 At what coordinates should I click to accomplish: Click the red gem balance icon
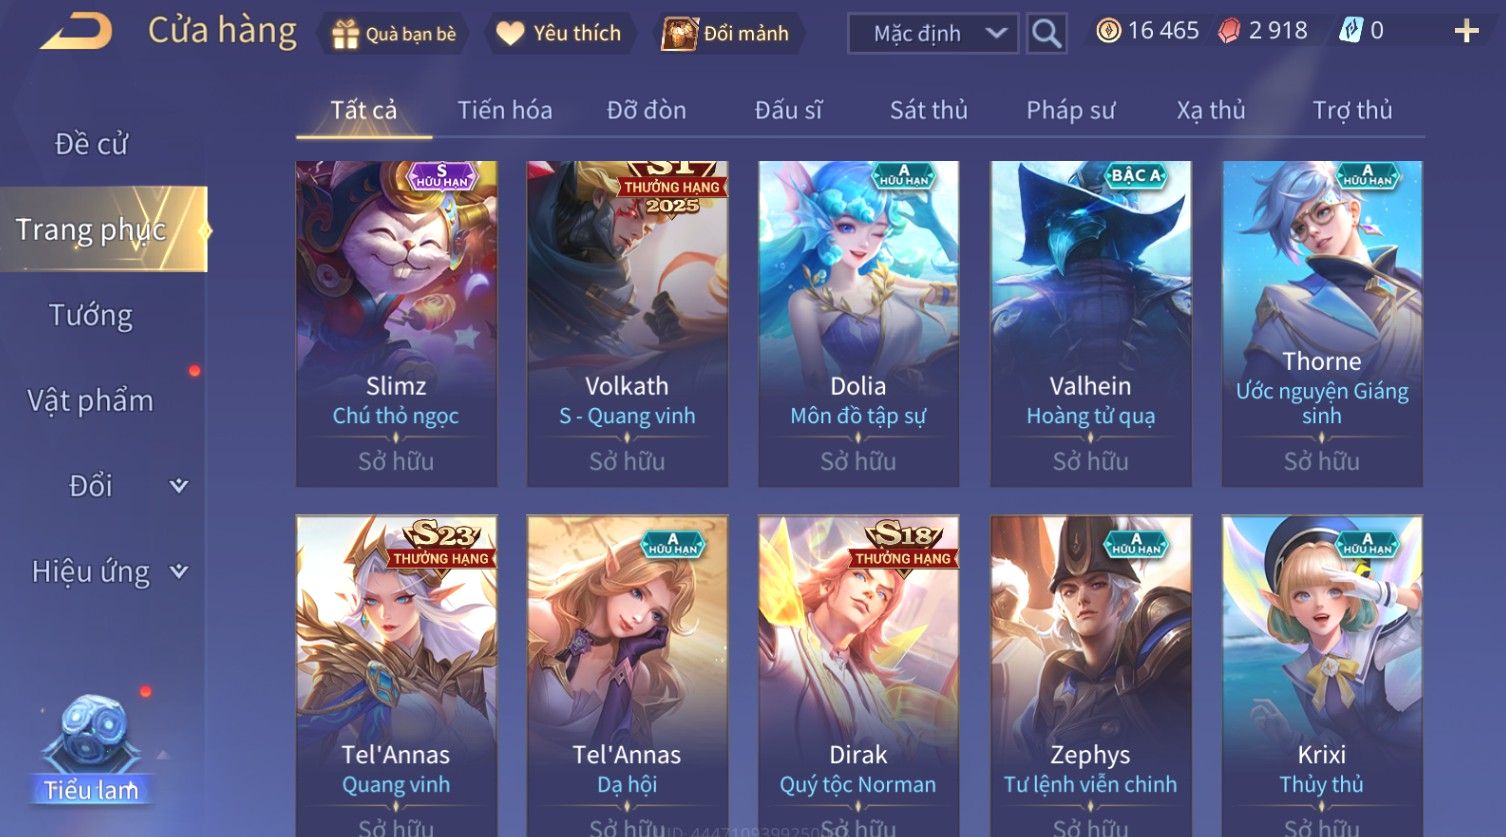(1229, 31)
